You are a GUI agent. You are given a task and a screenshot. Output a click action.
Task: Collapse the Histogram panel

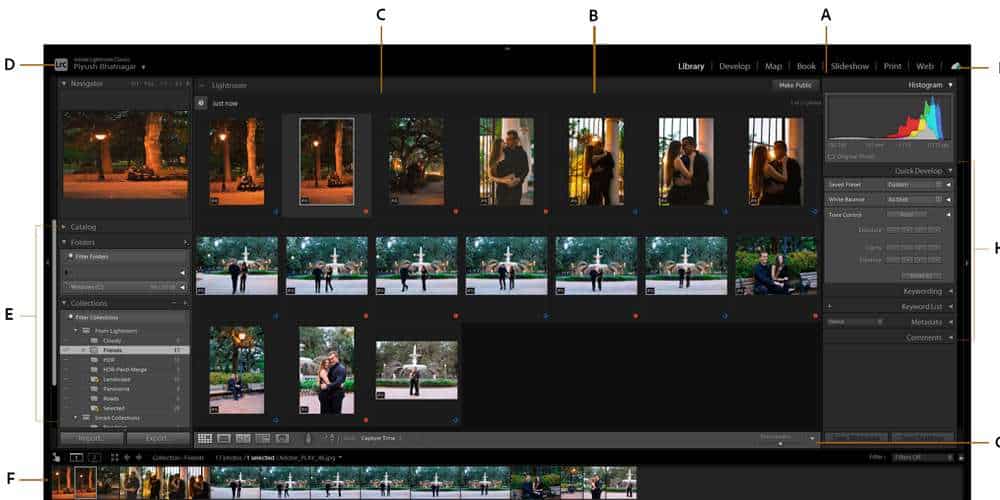tap(950, 85)
